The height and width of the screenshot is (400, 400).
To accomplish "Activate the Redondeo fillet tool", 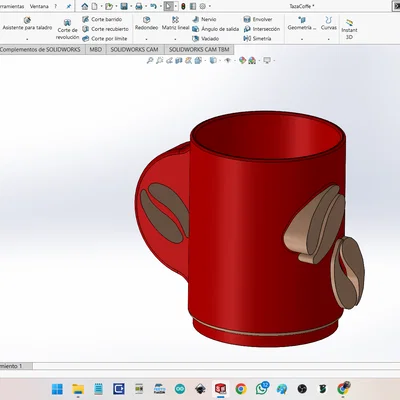I will (x=146, y=24).
